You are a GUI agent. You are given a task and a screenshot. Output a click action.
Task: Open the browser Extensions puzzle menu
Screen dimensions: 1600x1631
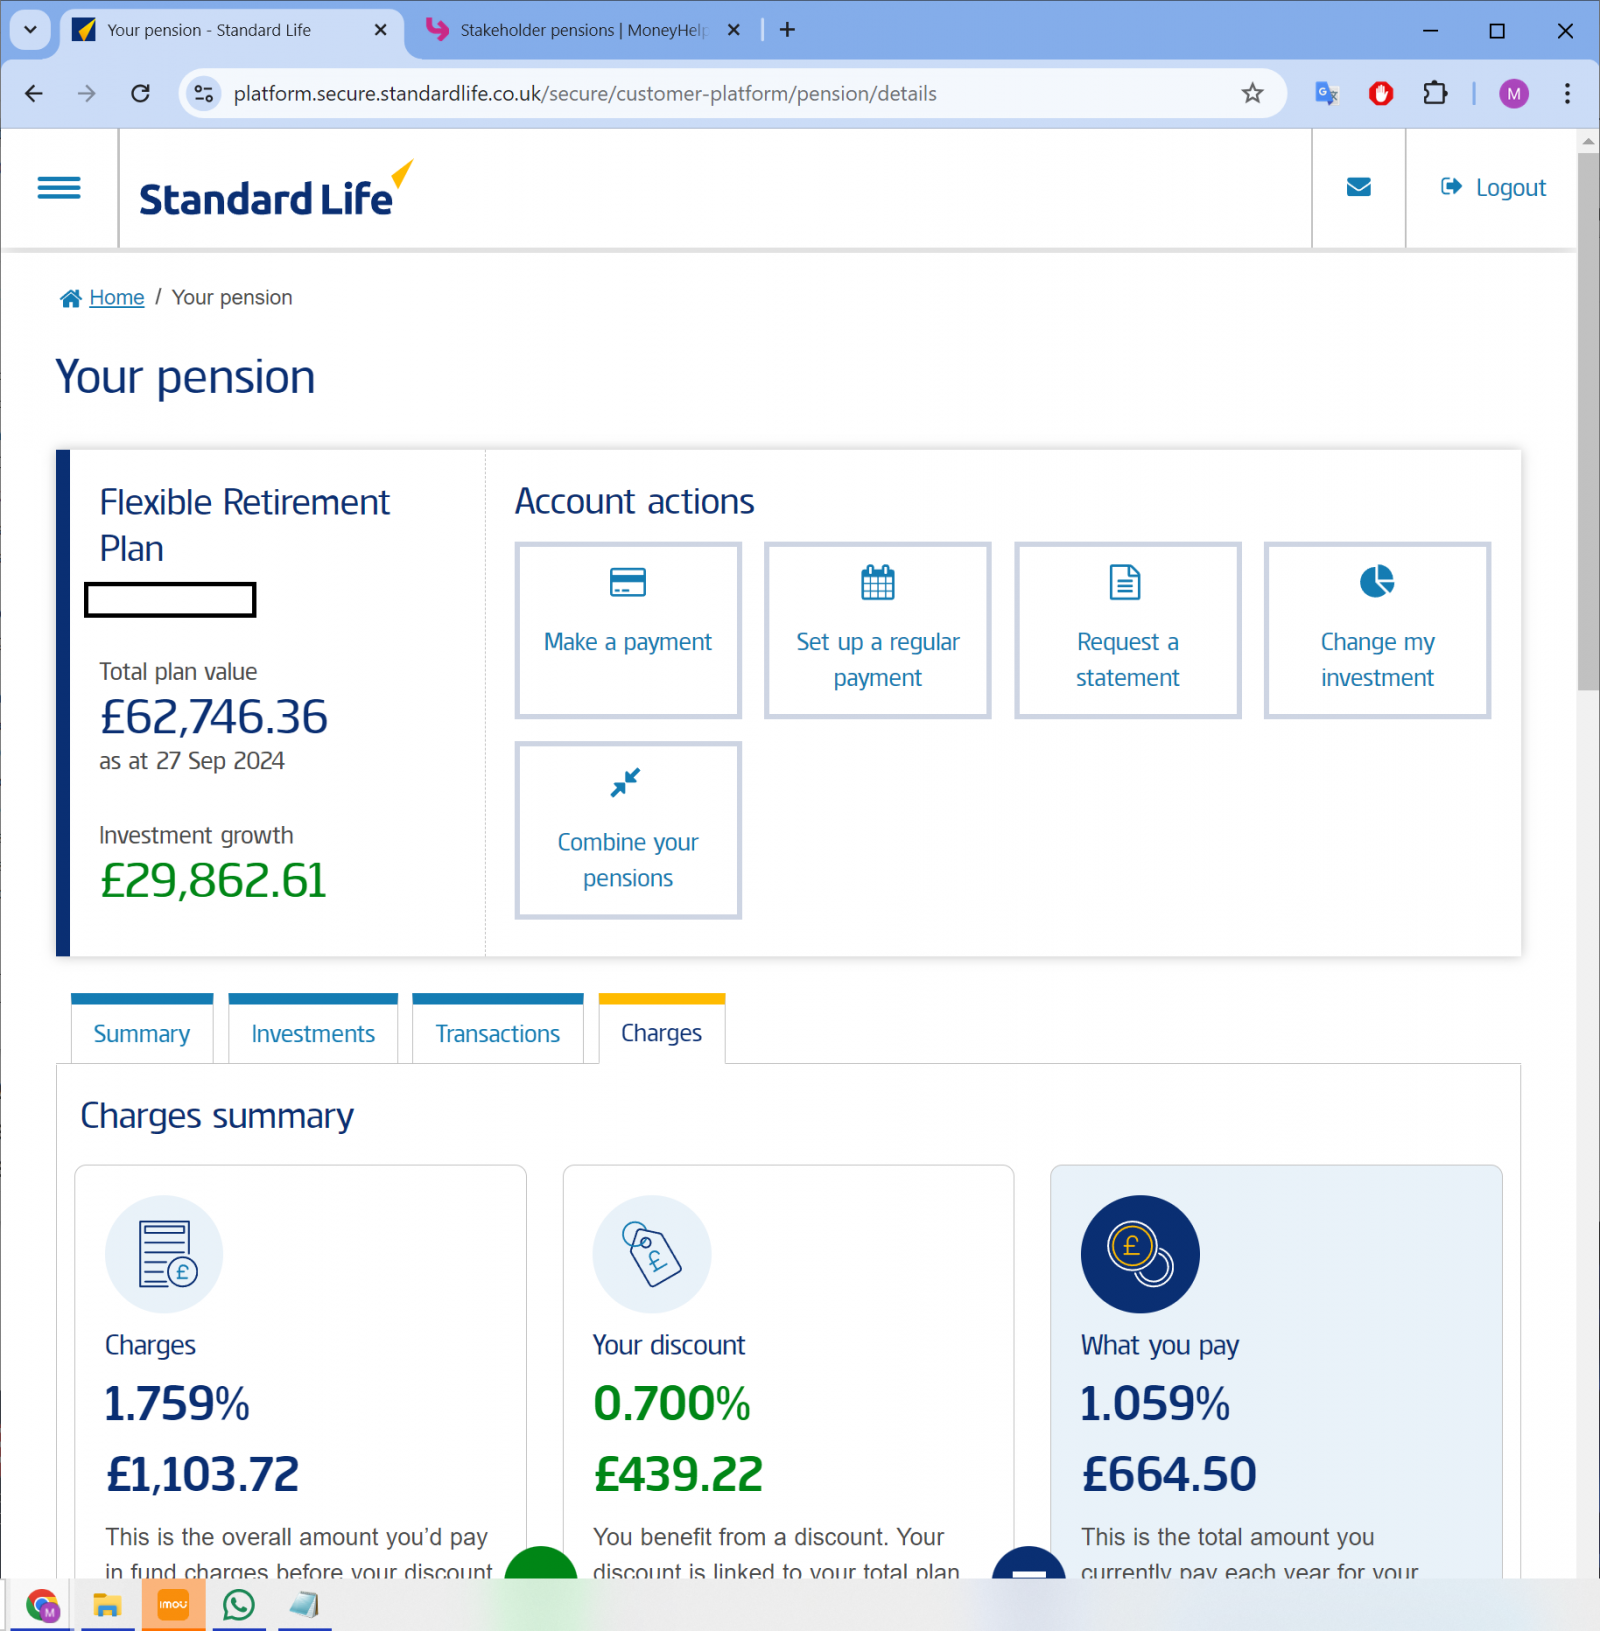click(1435, 93)
